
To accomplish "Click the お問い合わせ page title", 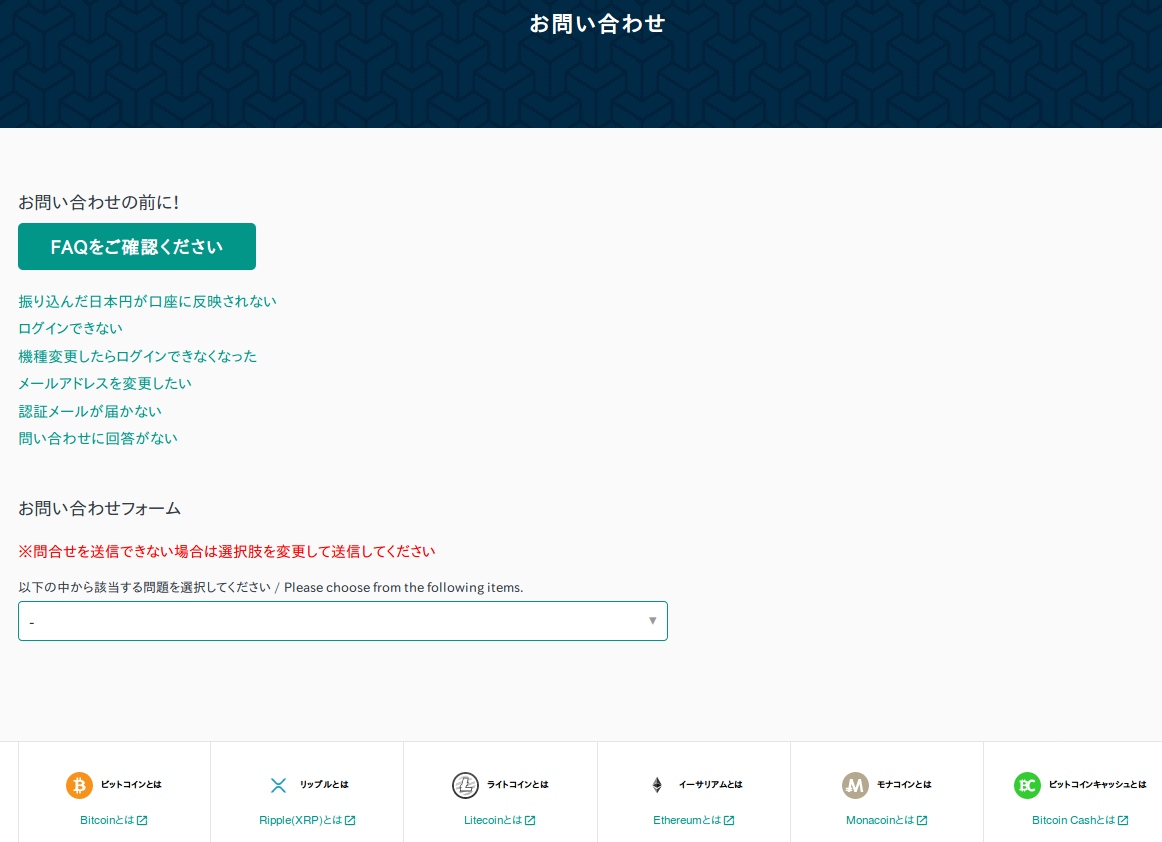I will [597, 24].
